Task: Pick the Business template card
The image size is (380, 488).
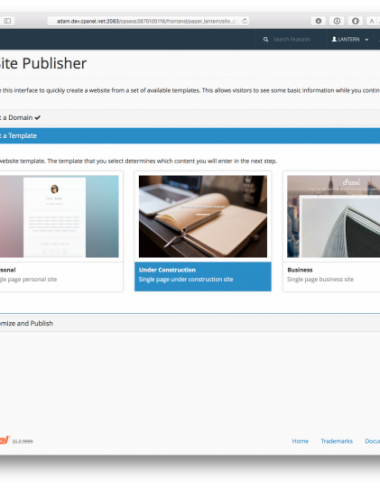Action: tap(331, 231)
